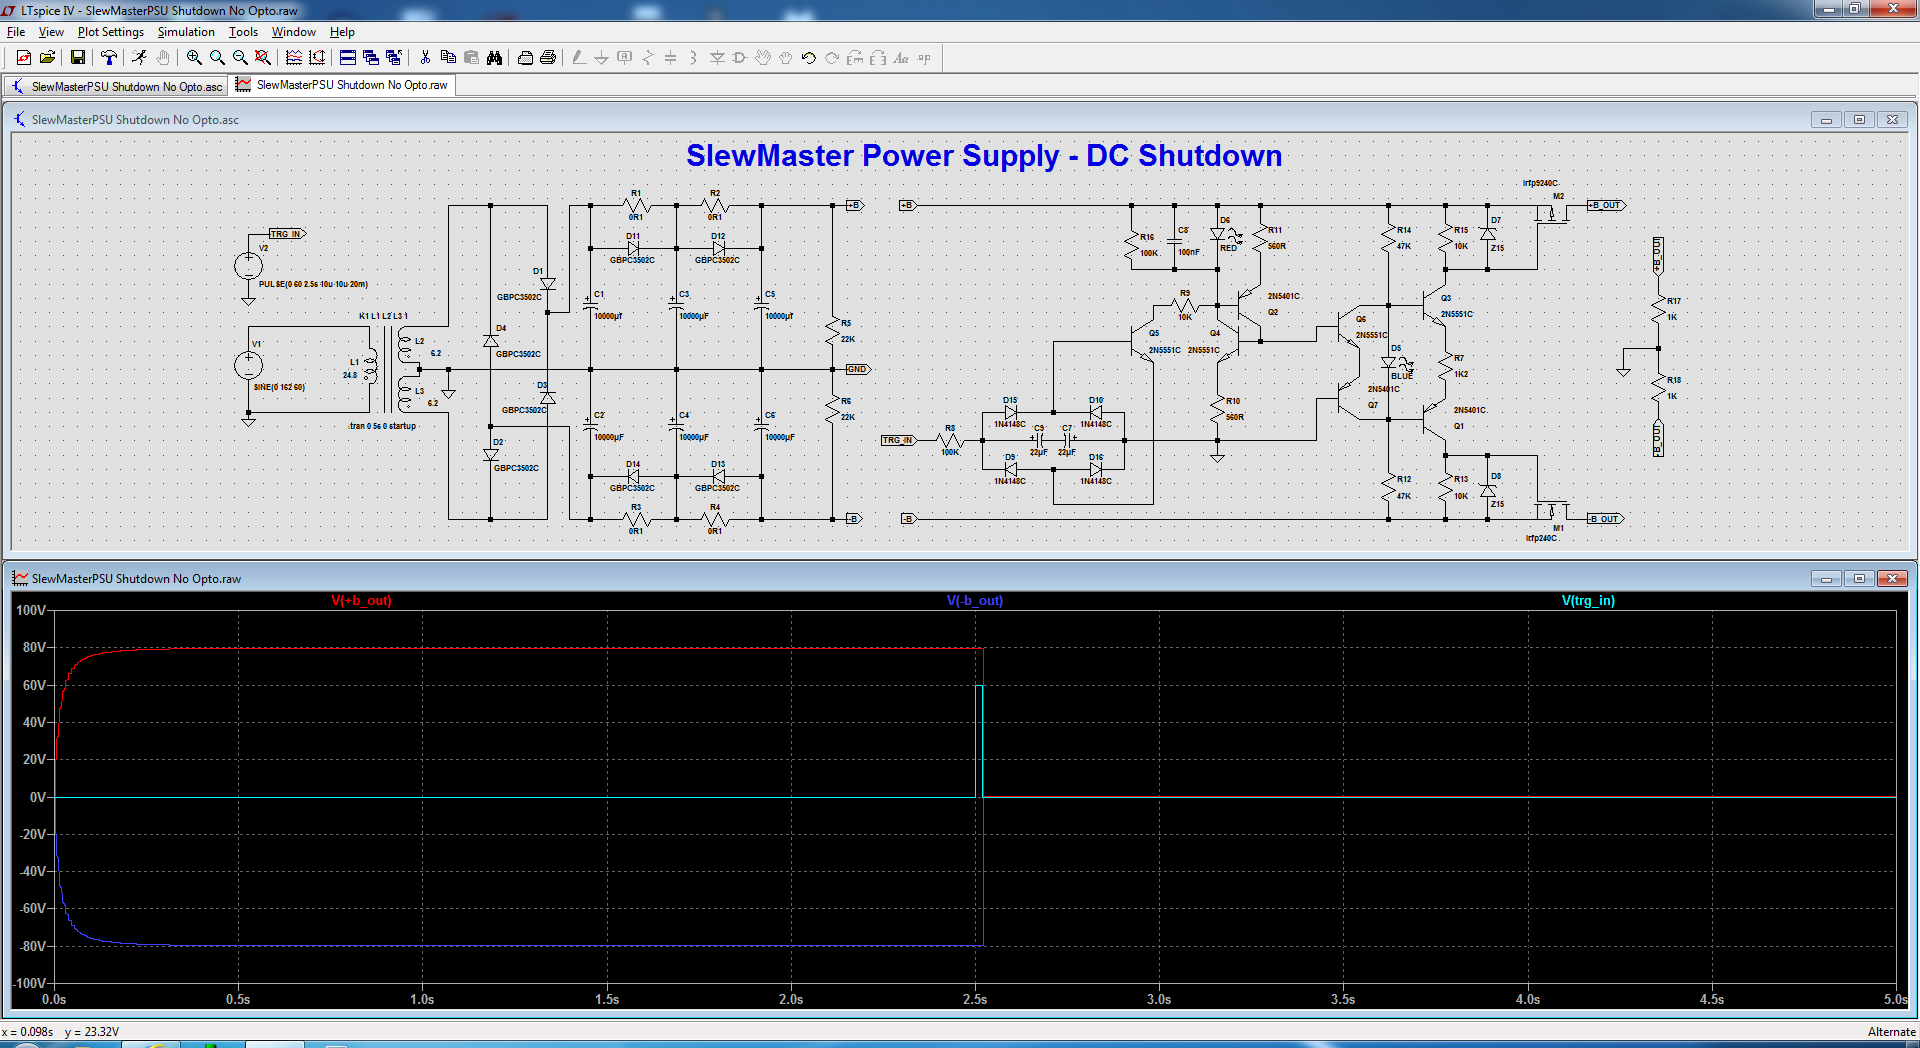This screenshot has width=1920, height=1048.
Task: Click the x = 0.098s status readout
Action: pos(27,1032)
